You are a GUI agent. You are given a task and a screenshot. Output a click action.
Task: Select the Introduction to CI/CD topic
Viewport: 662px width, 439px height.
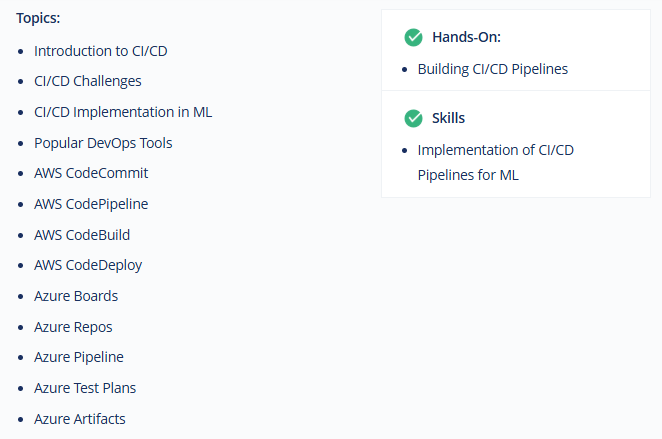100,51
